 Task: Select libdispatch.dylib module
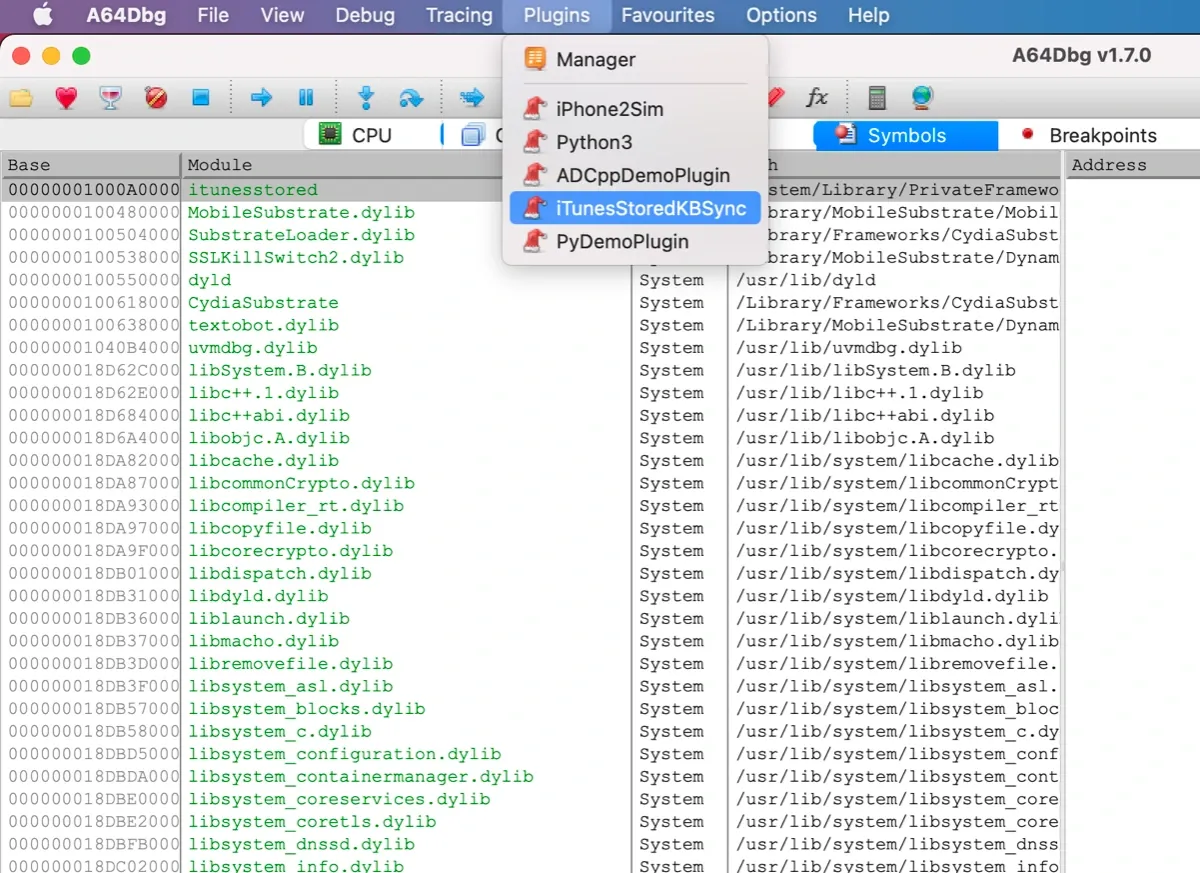279,573
